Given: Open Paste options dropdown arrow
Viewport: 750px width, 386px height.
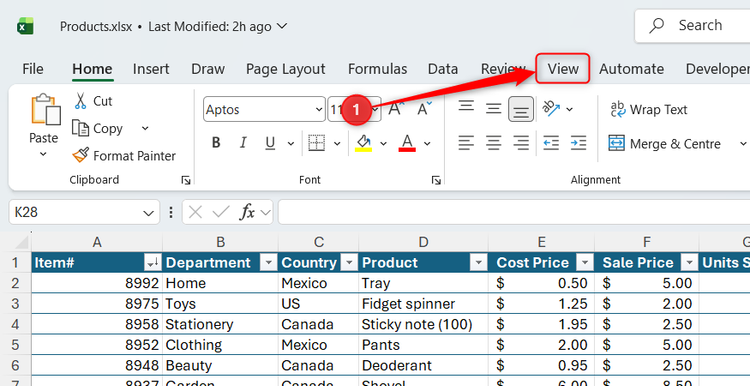Looking at the screenshot, I should (x=44, y=154).
